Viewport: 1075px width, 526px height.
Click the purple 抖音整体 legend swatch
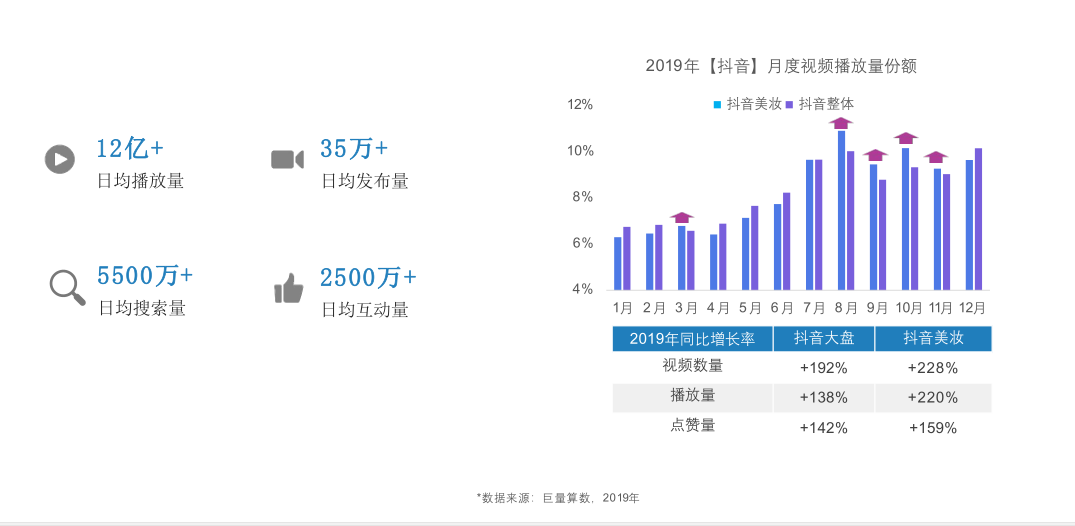click(789, 105)
